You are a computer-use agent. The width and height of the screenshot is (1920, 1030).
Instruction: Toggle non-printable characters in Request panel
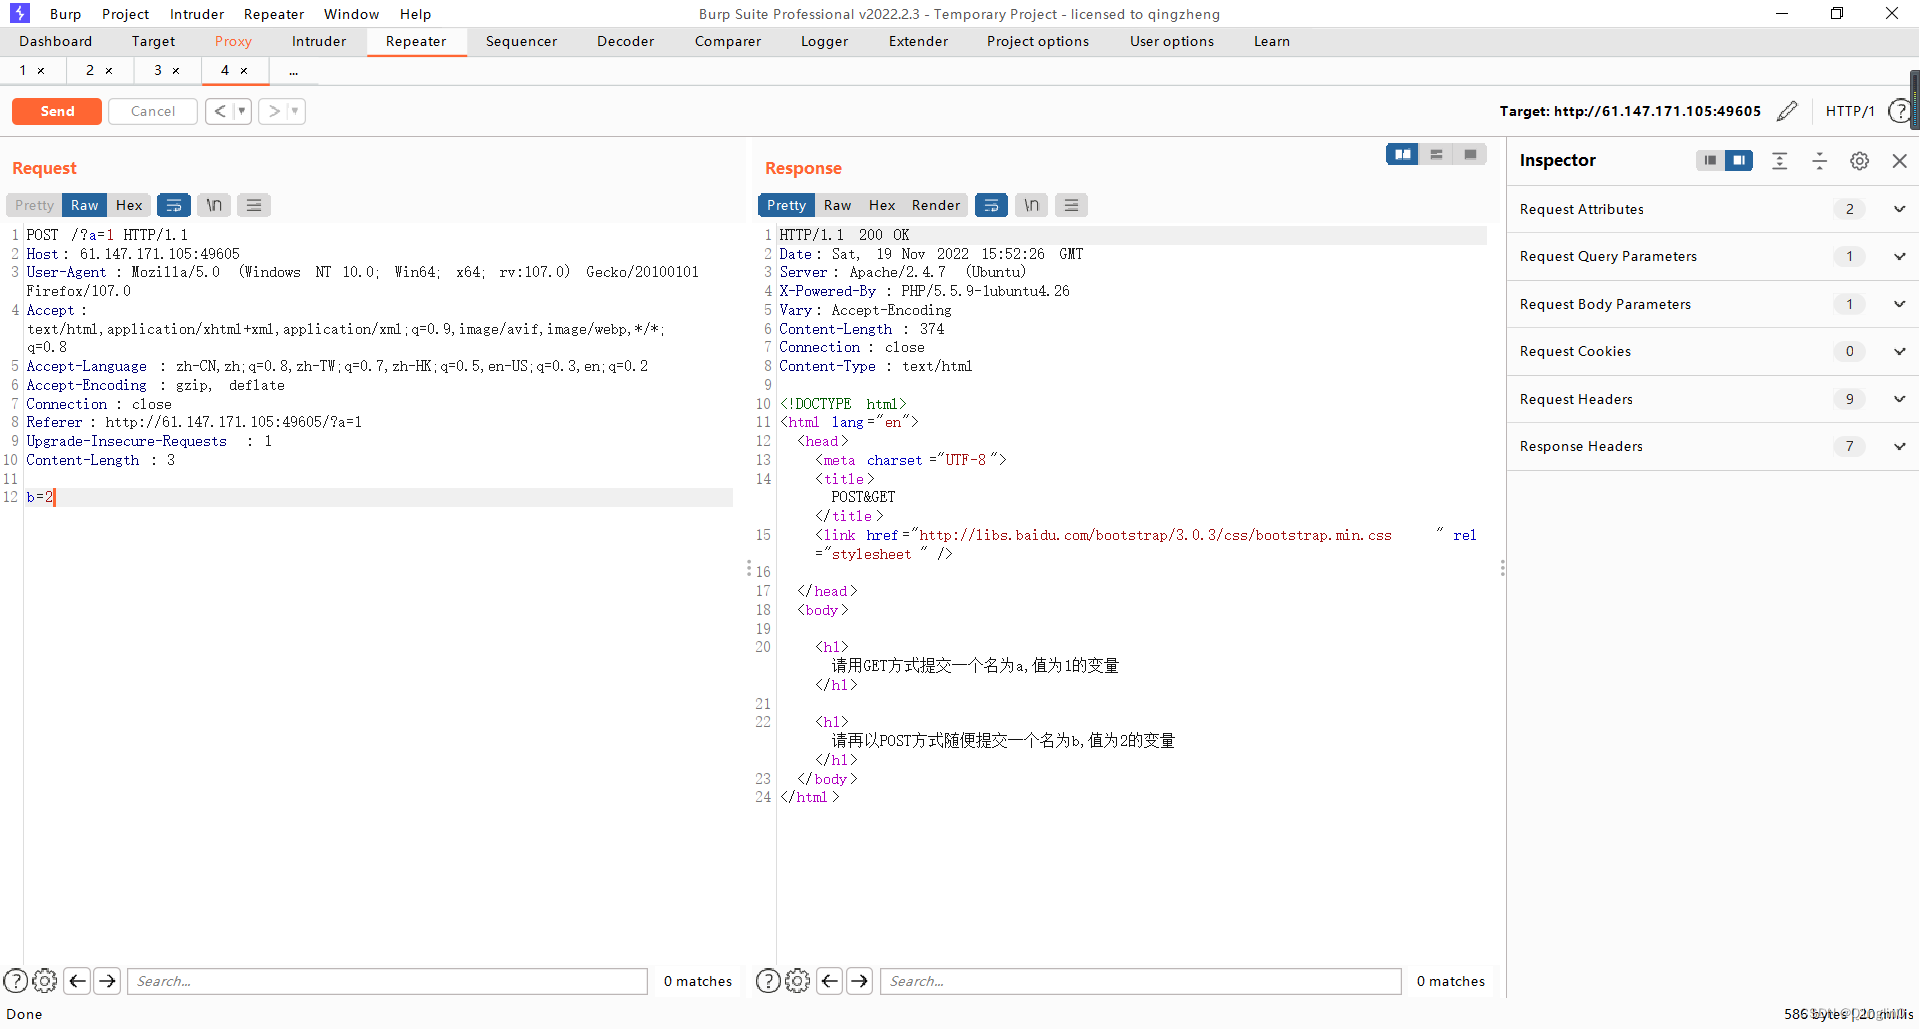[214, 205]
